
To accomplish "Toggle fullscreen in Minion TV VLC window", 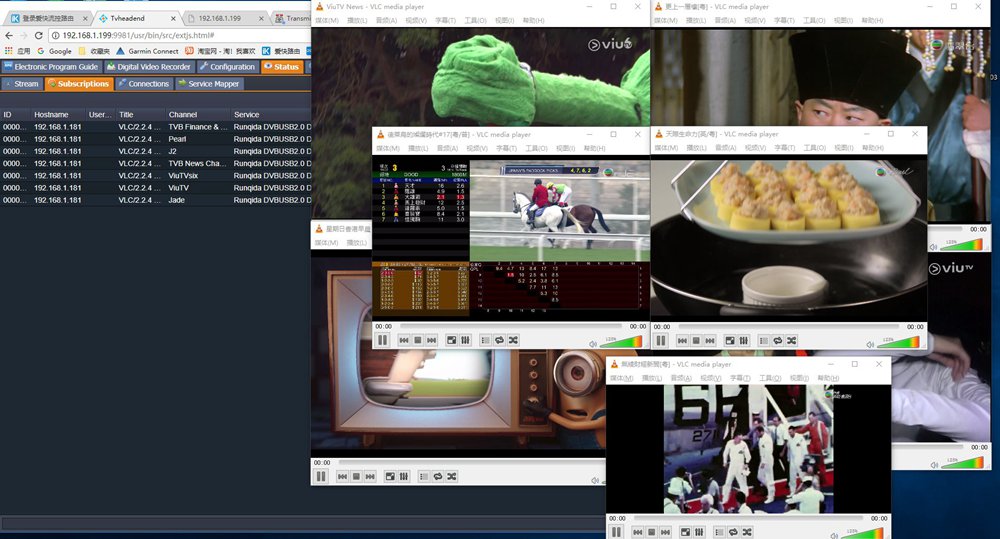I will (x=390, y=476).
